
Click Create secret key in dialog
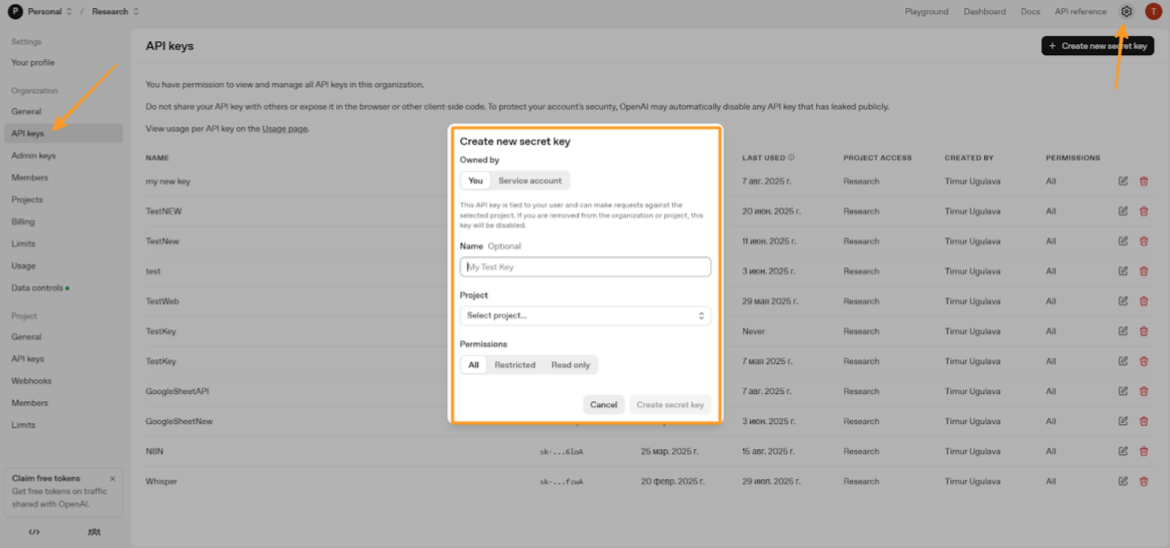[x=670, y=405]
